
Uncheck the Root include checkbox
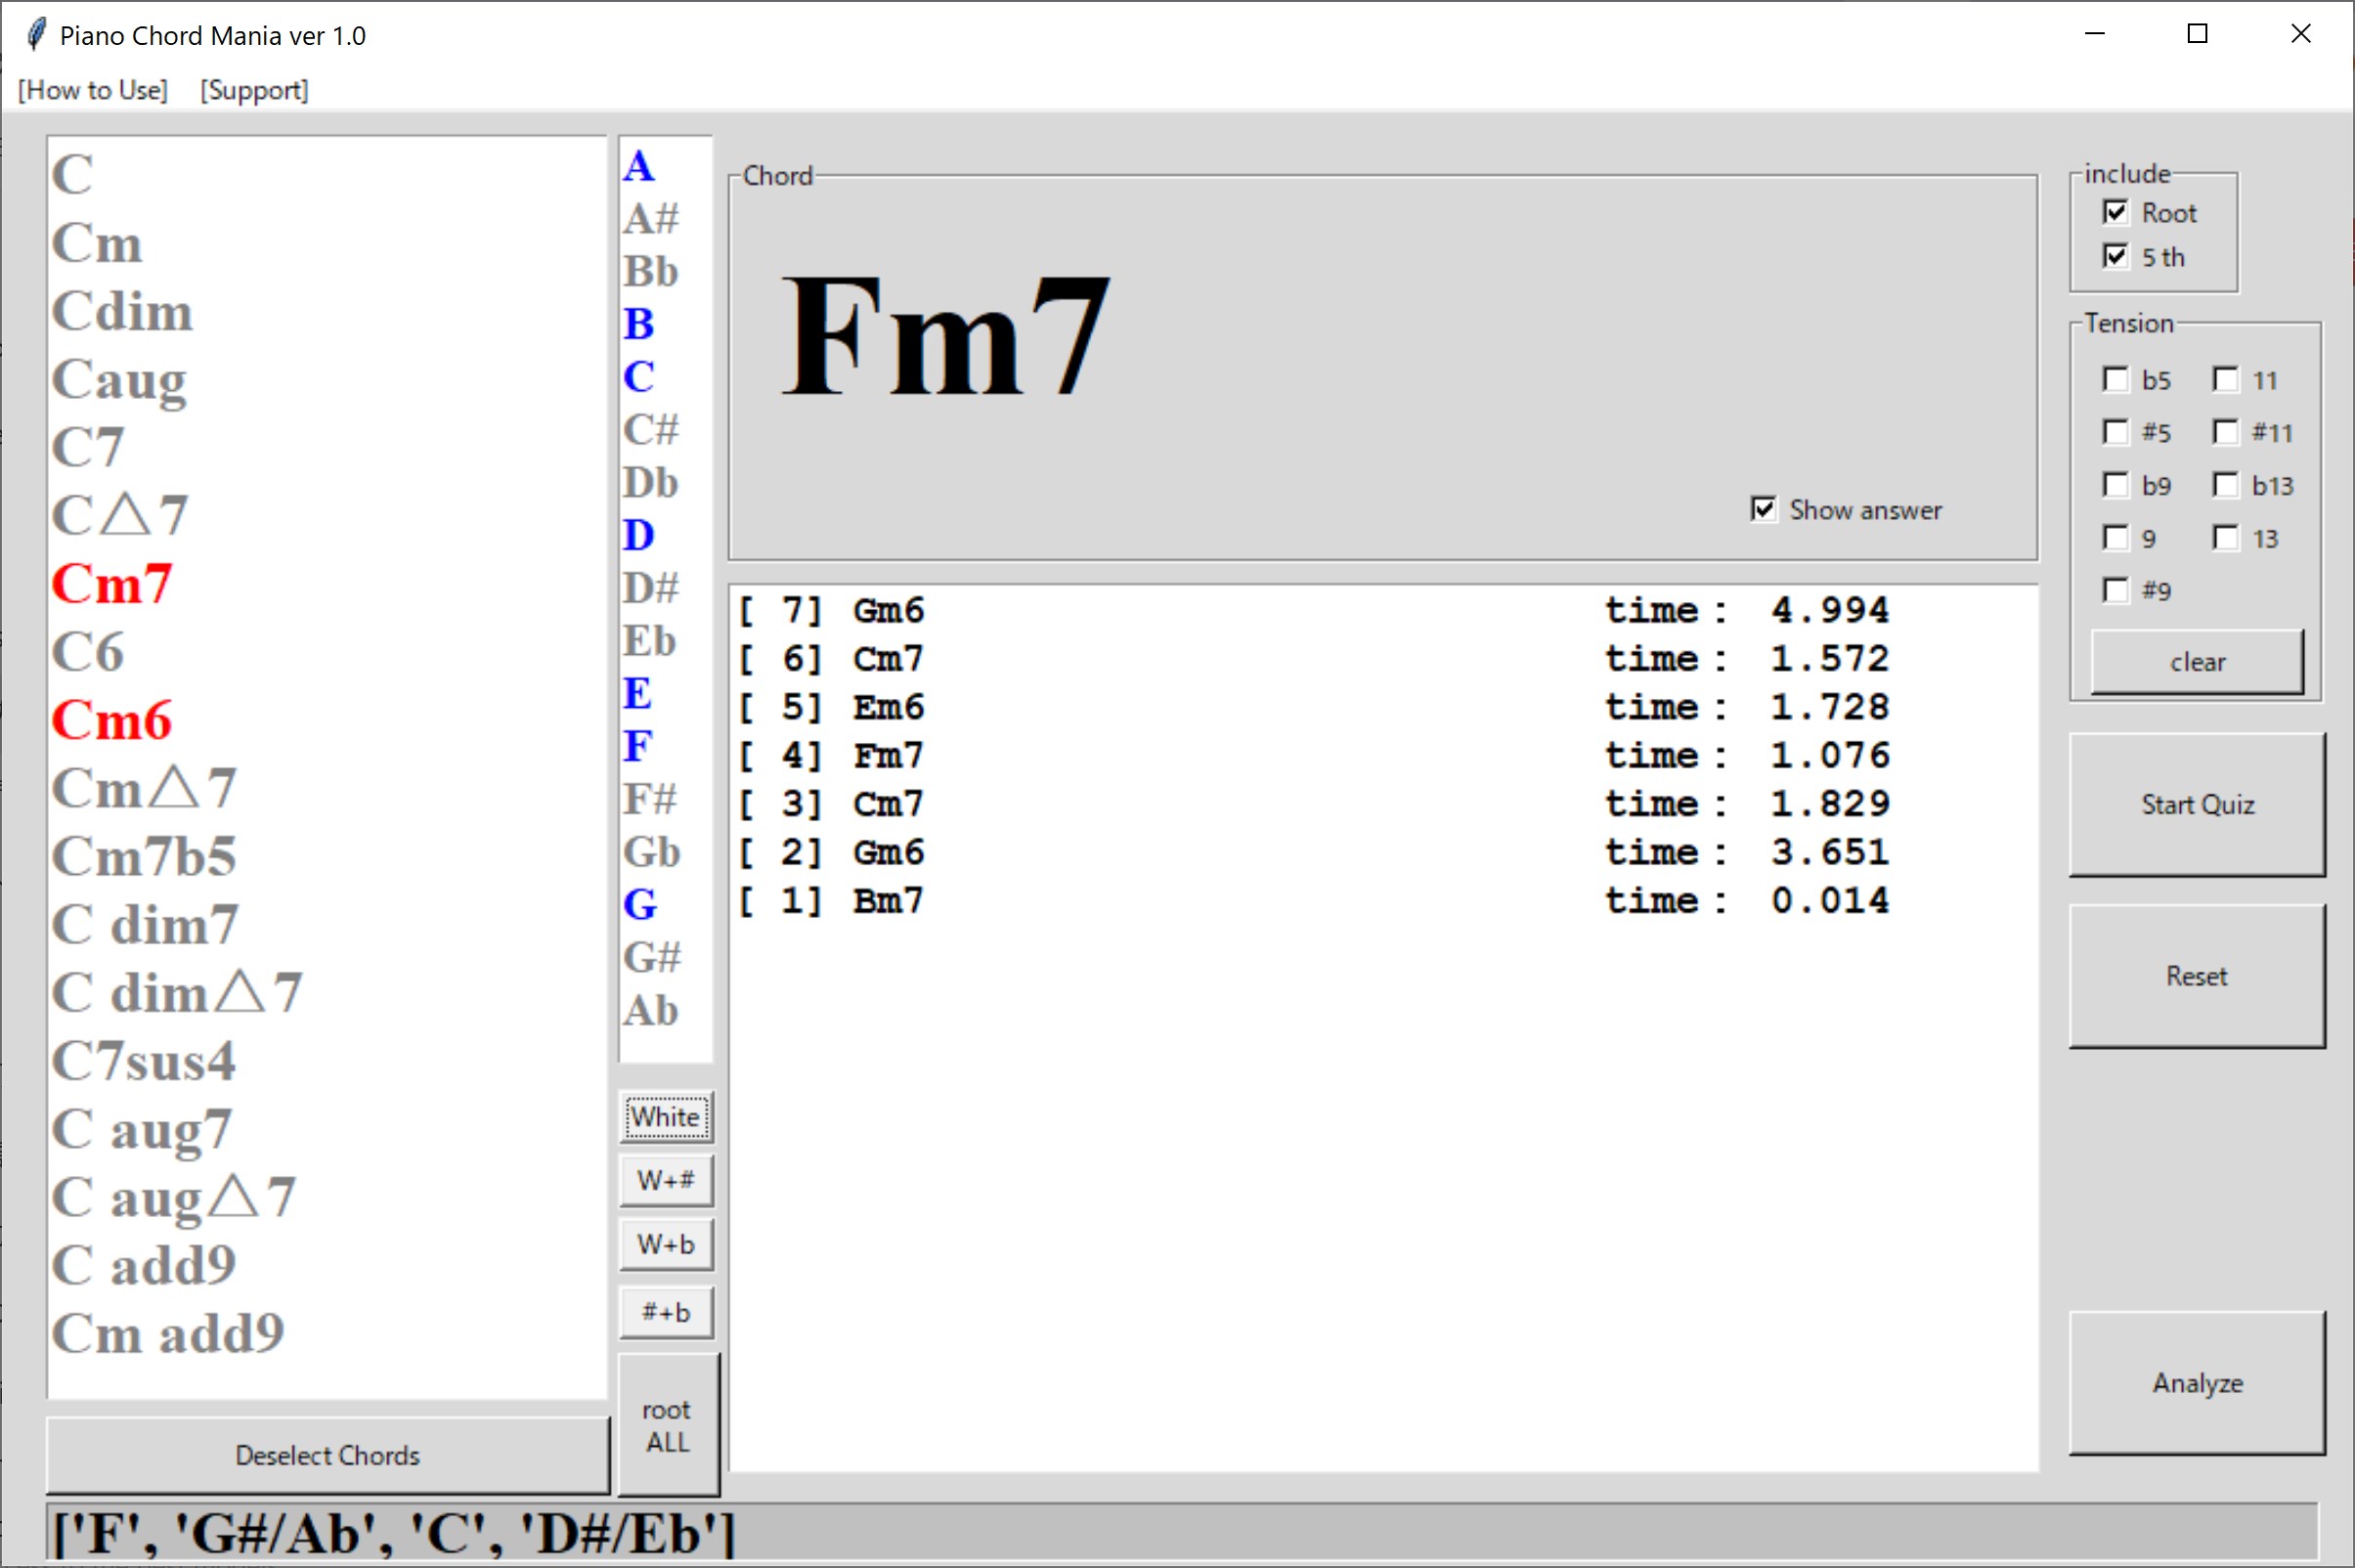pos(2115,212)
